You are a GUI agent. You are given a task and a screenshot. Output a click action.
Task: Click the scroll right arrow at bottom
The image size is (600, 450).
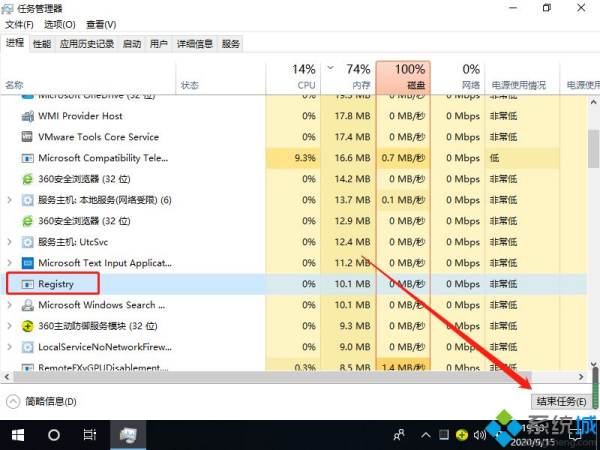point(581,377)
